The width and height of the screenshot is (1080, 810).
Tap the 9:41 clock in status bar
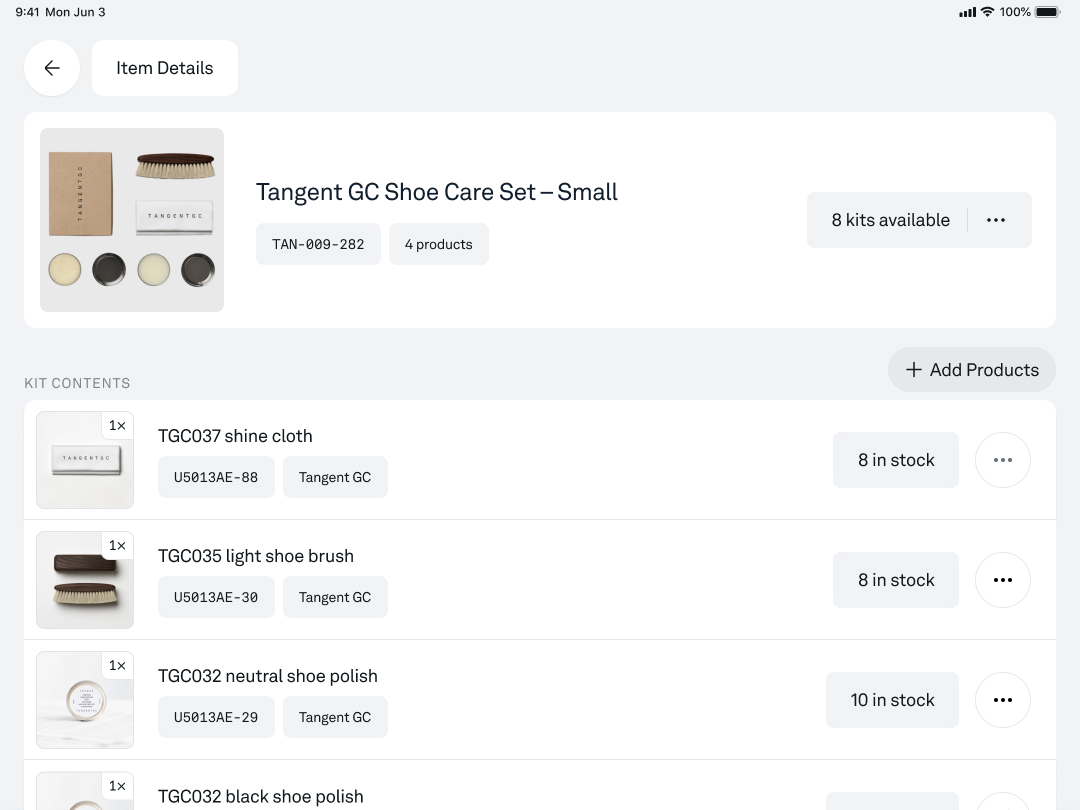pyautogui.click(x=27, y=12)
